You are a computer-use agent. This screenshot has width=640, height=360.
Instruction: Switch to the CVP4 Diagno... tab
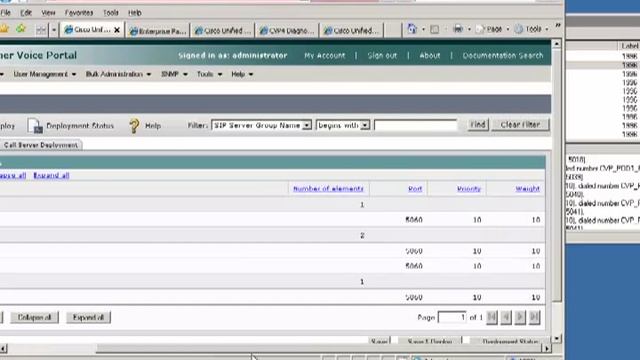(287, 31)
